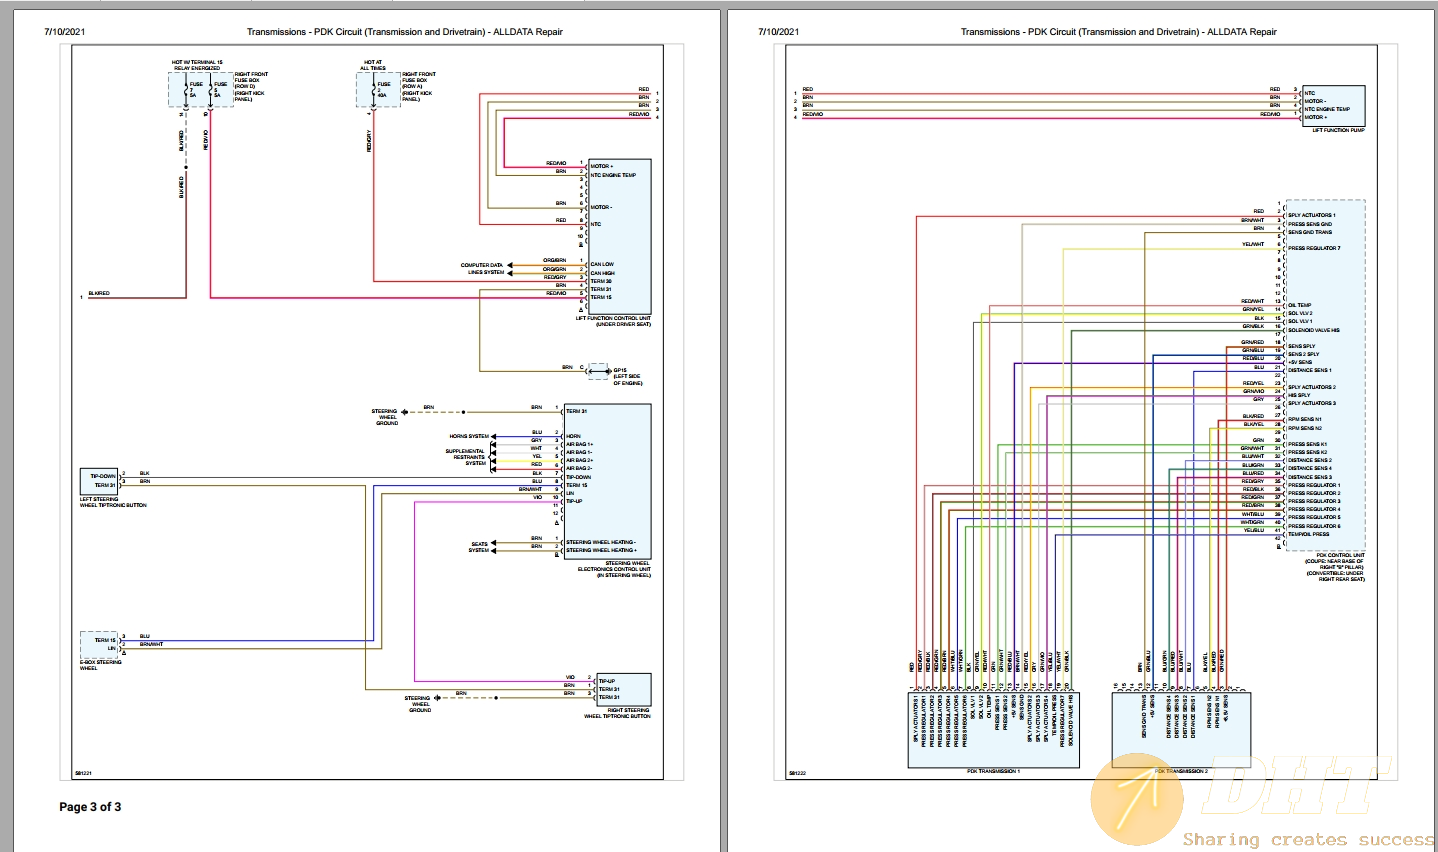Click 'STEERING WHEEL HEATING +' pin label
The image size is (1438, 852).
pyautogui.click(x=601, y=550)
